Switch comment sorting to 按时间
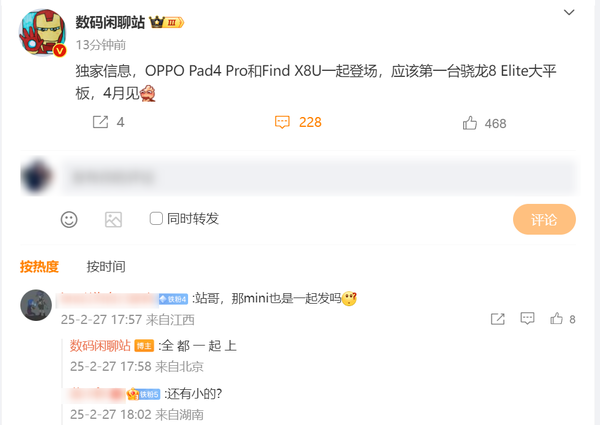The width and height of the screenshot is (600, 425). tap(106, 267)
